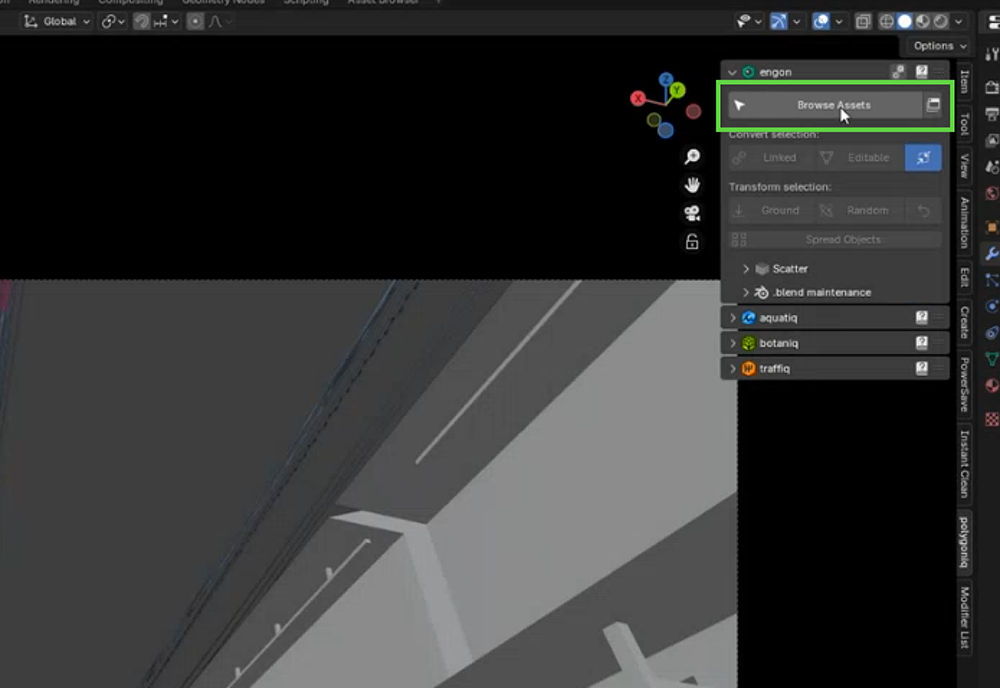
Task: Switch to rendered viewport shading
Action: point(941,22)
